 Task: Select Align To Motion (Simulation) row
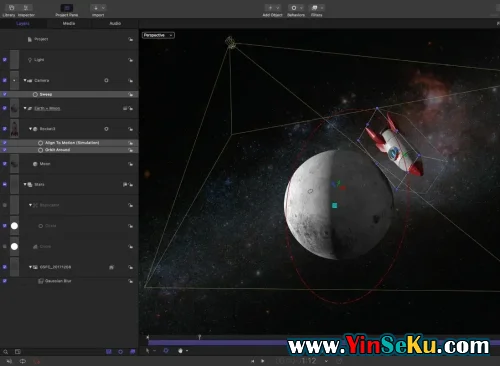(x=69, y=143)
